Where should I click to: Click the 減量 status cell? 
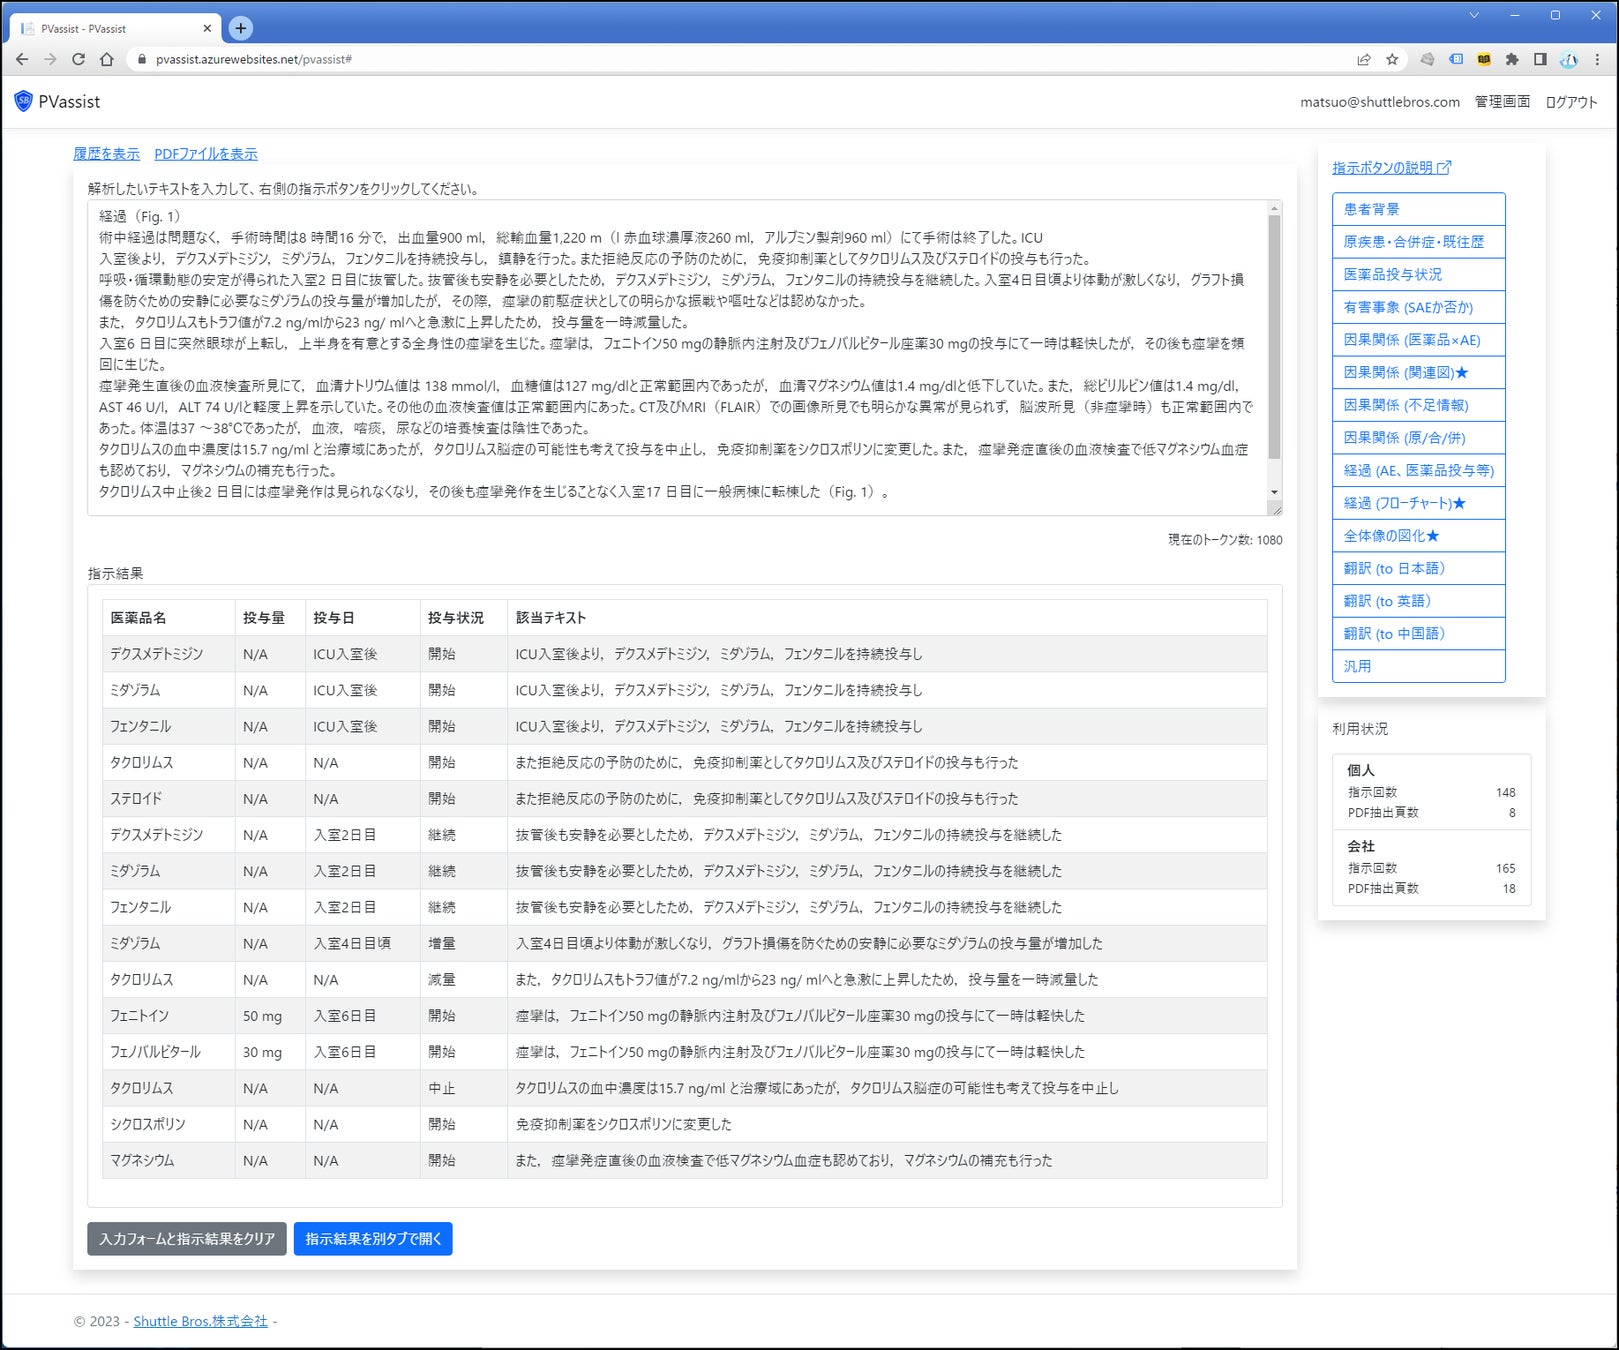pyautogui.click(x=463, y=980)
